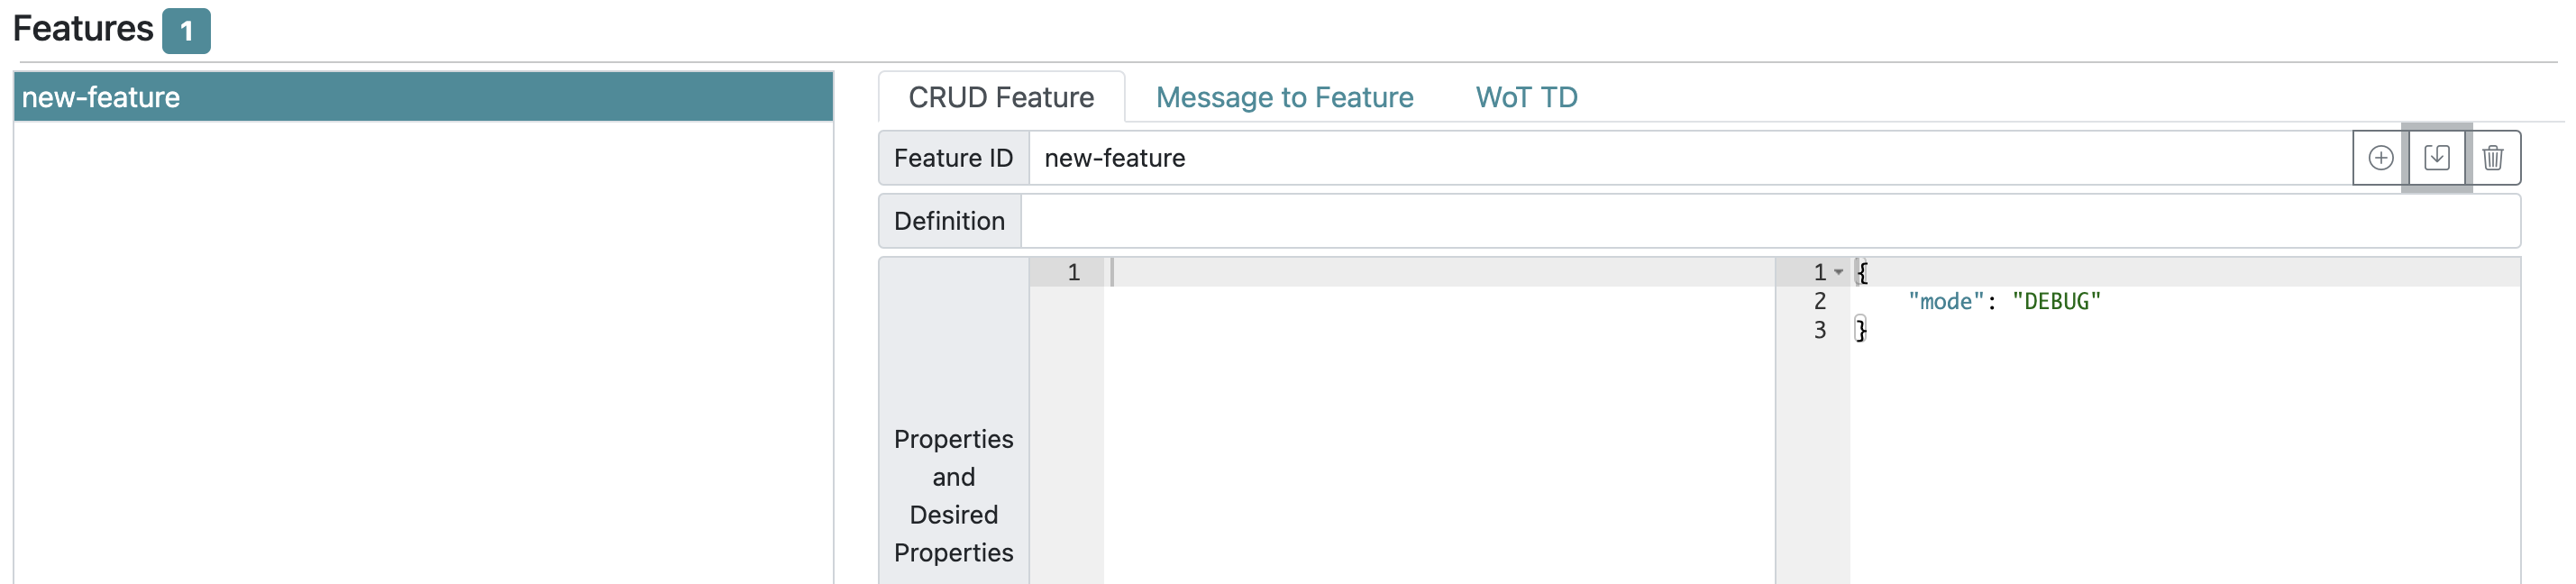Click the "mode" key on line 2
2576x584 pixels.
pyautogui.click(x=1945, y=301)
